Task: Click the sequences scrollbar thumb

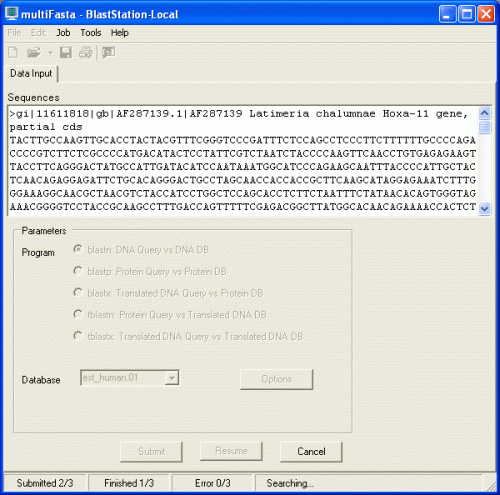Action: click(485, 127)
